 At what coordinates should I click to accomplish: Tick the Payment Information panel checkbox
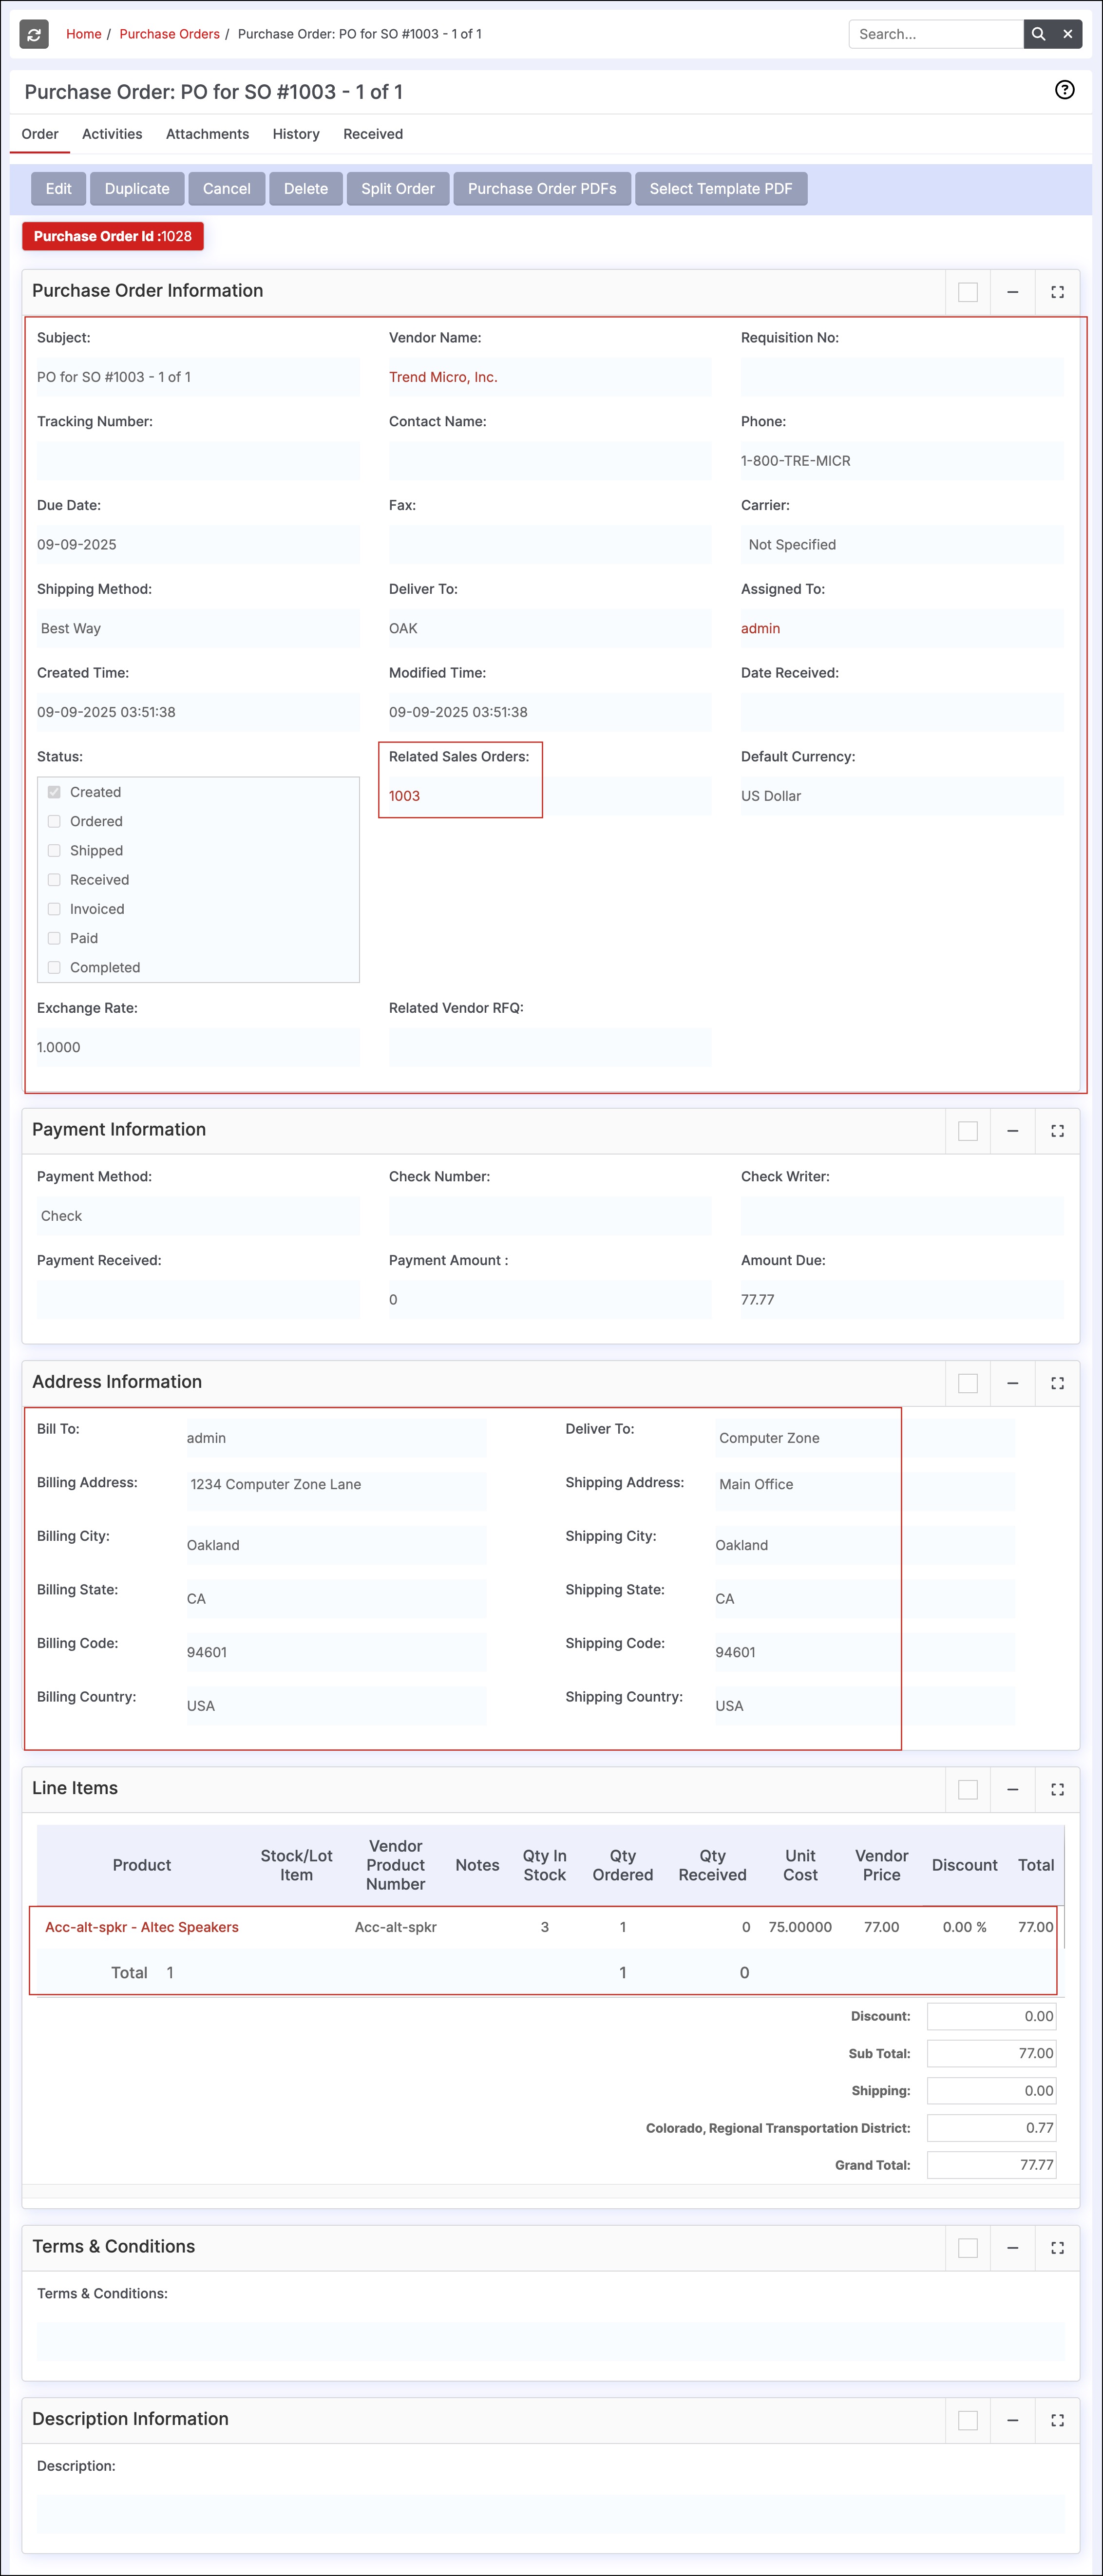point(968,1131)
